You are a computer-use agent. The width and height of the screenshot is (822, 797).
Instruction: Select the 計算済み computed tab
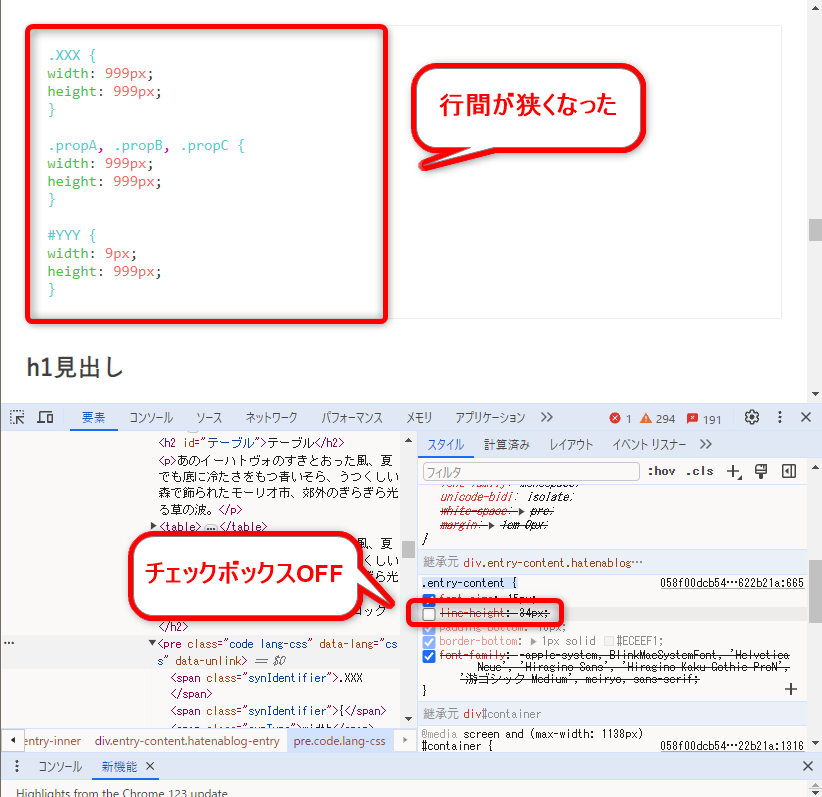tap(506, 445)
